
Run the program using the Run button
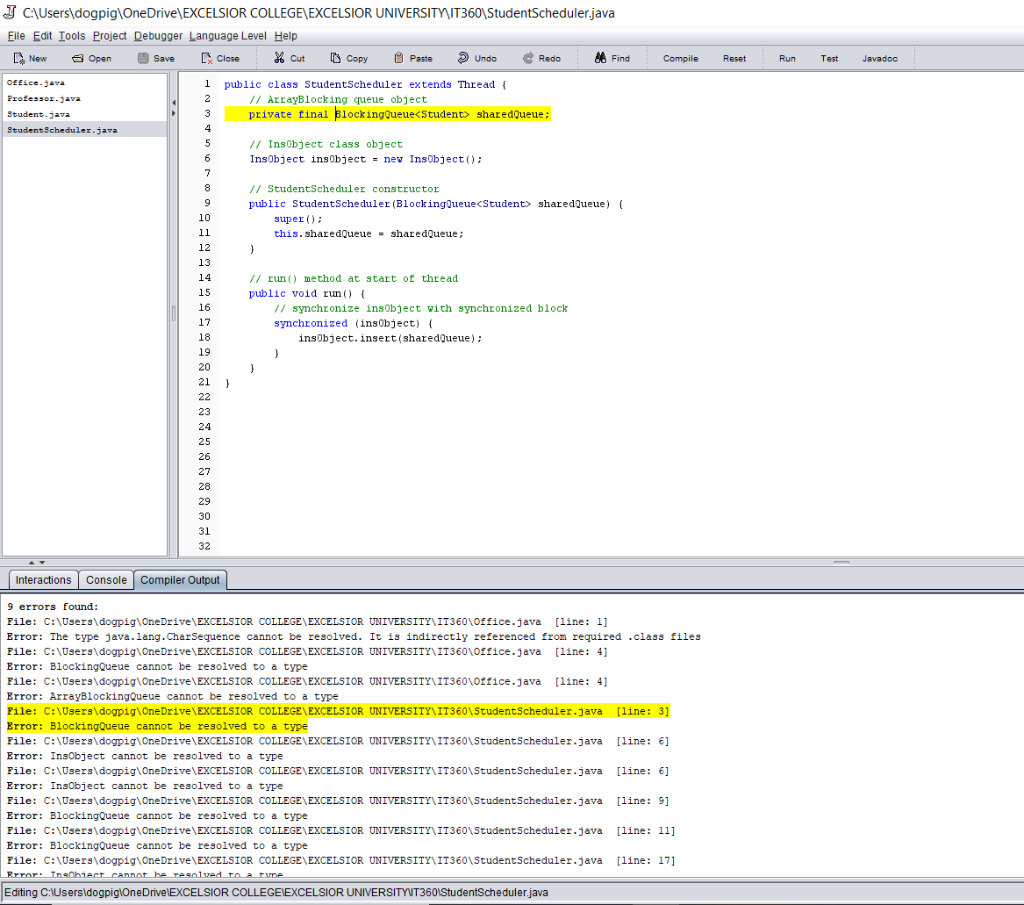pos(787,57)
